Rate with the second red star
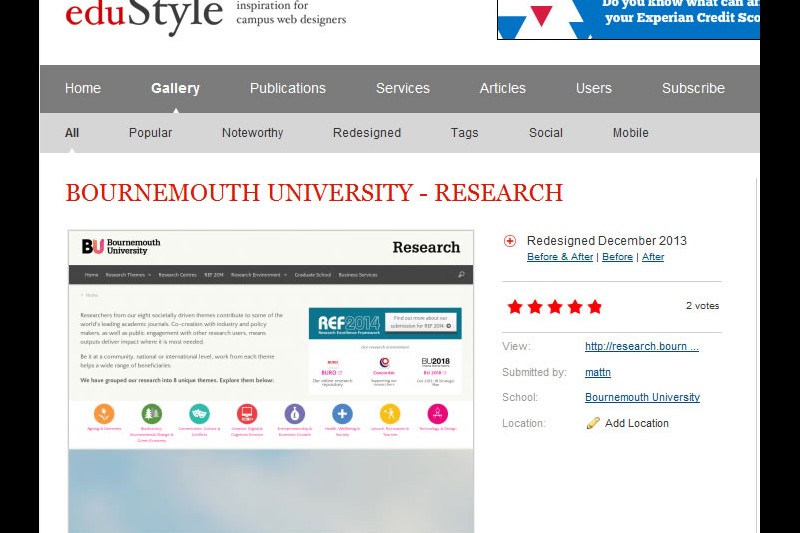 [535, 307]
